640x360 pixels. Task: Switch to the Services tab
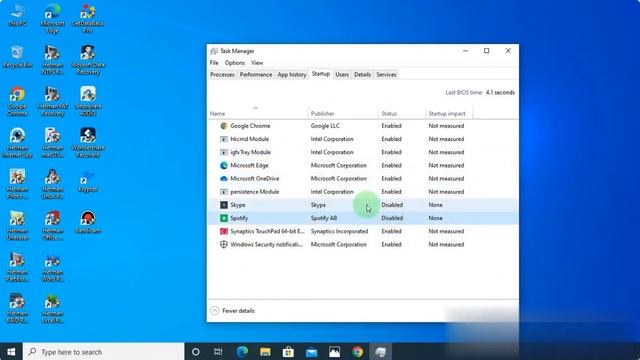point(386,75)
